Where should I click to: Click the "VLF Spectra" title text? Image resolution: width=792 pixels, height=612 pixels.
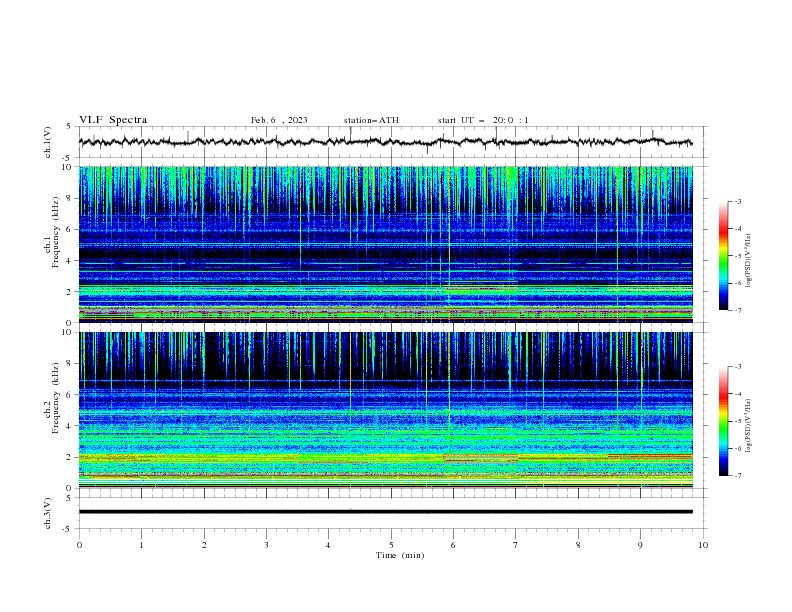[x=113, y=120]
